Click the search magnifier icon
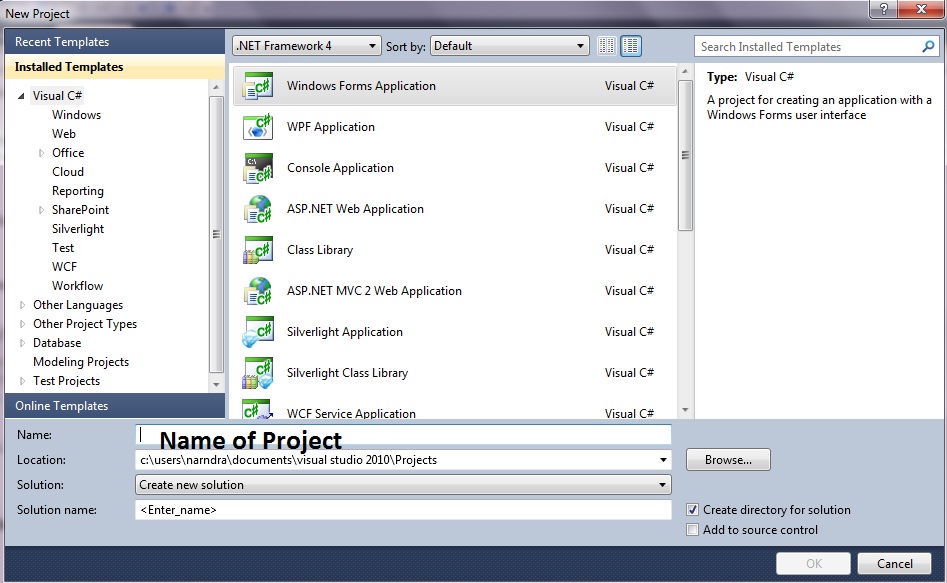Image resolution: width=947 pixels, height=583 pixels. click(928, 47)
